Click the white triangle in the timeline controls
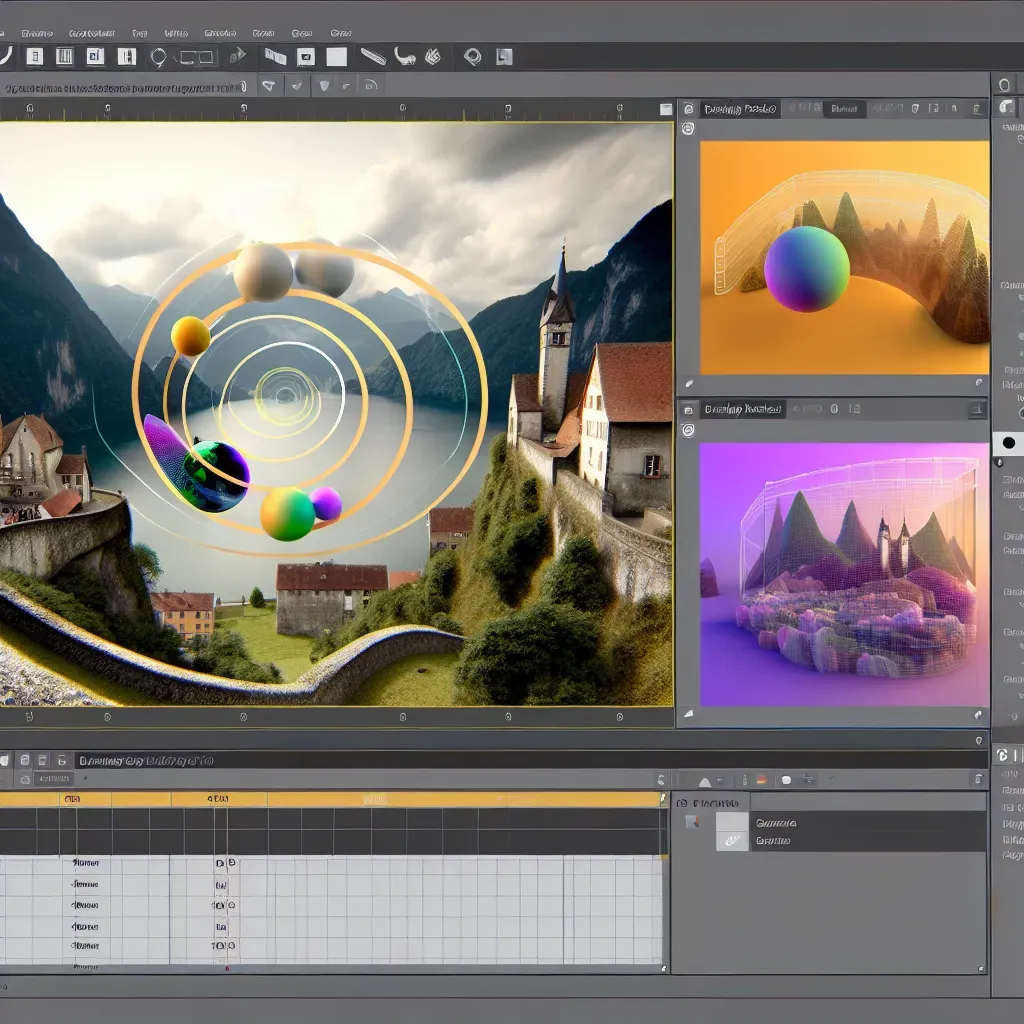 click(x=705, y=782)
